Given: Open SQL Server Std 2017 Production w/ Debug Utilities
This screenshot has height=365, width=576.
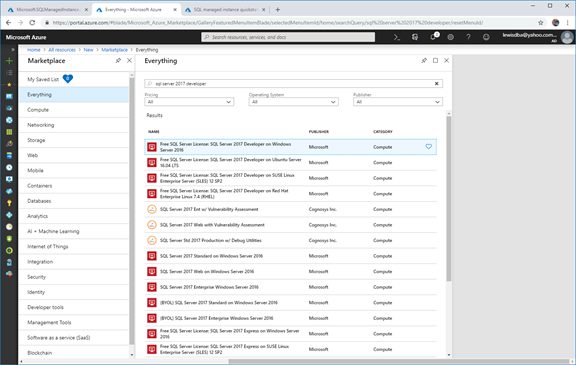Looking at the screenshot, I should 291,241.
